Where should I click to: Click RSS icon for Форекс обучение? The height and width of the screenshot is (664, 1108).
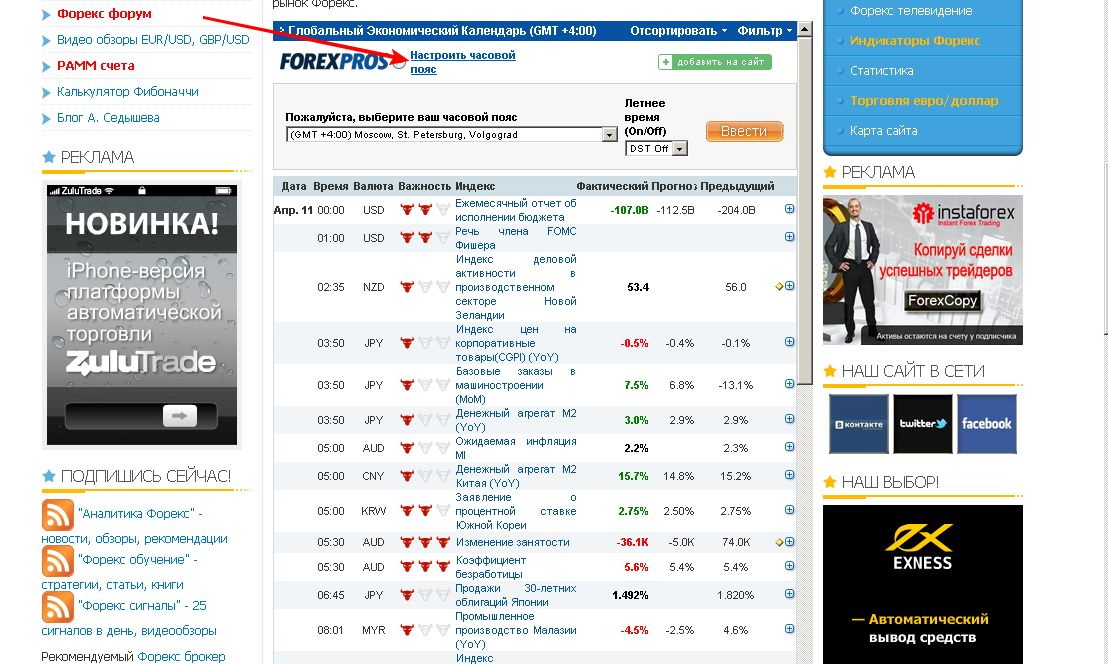[57, 561]
